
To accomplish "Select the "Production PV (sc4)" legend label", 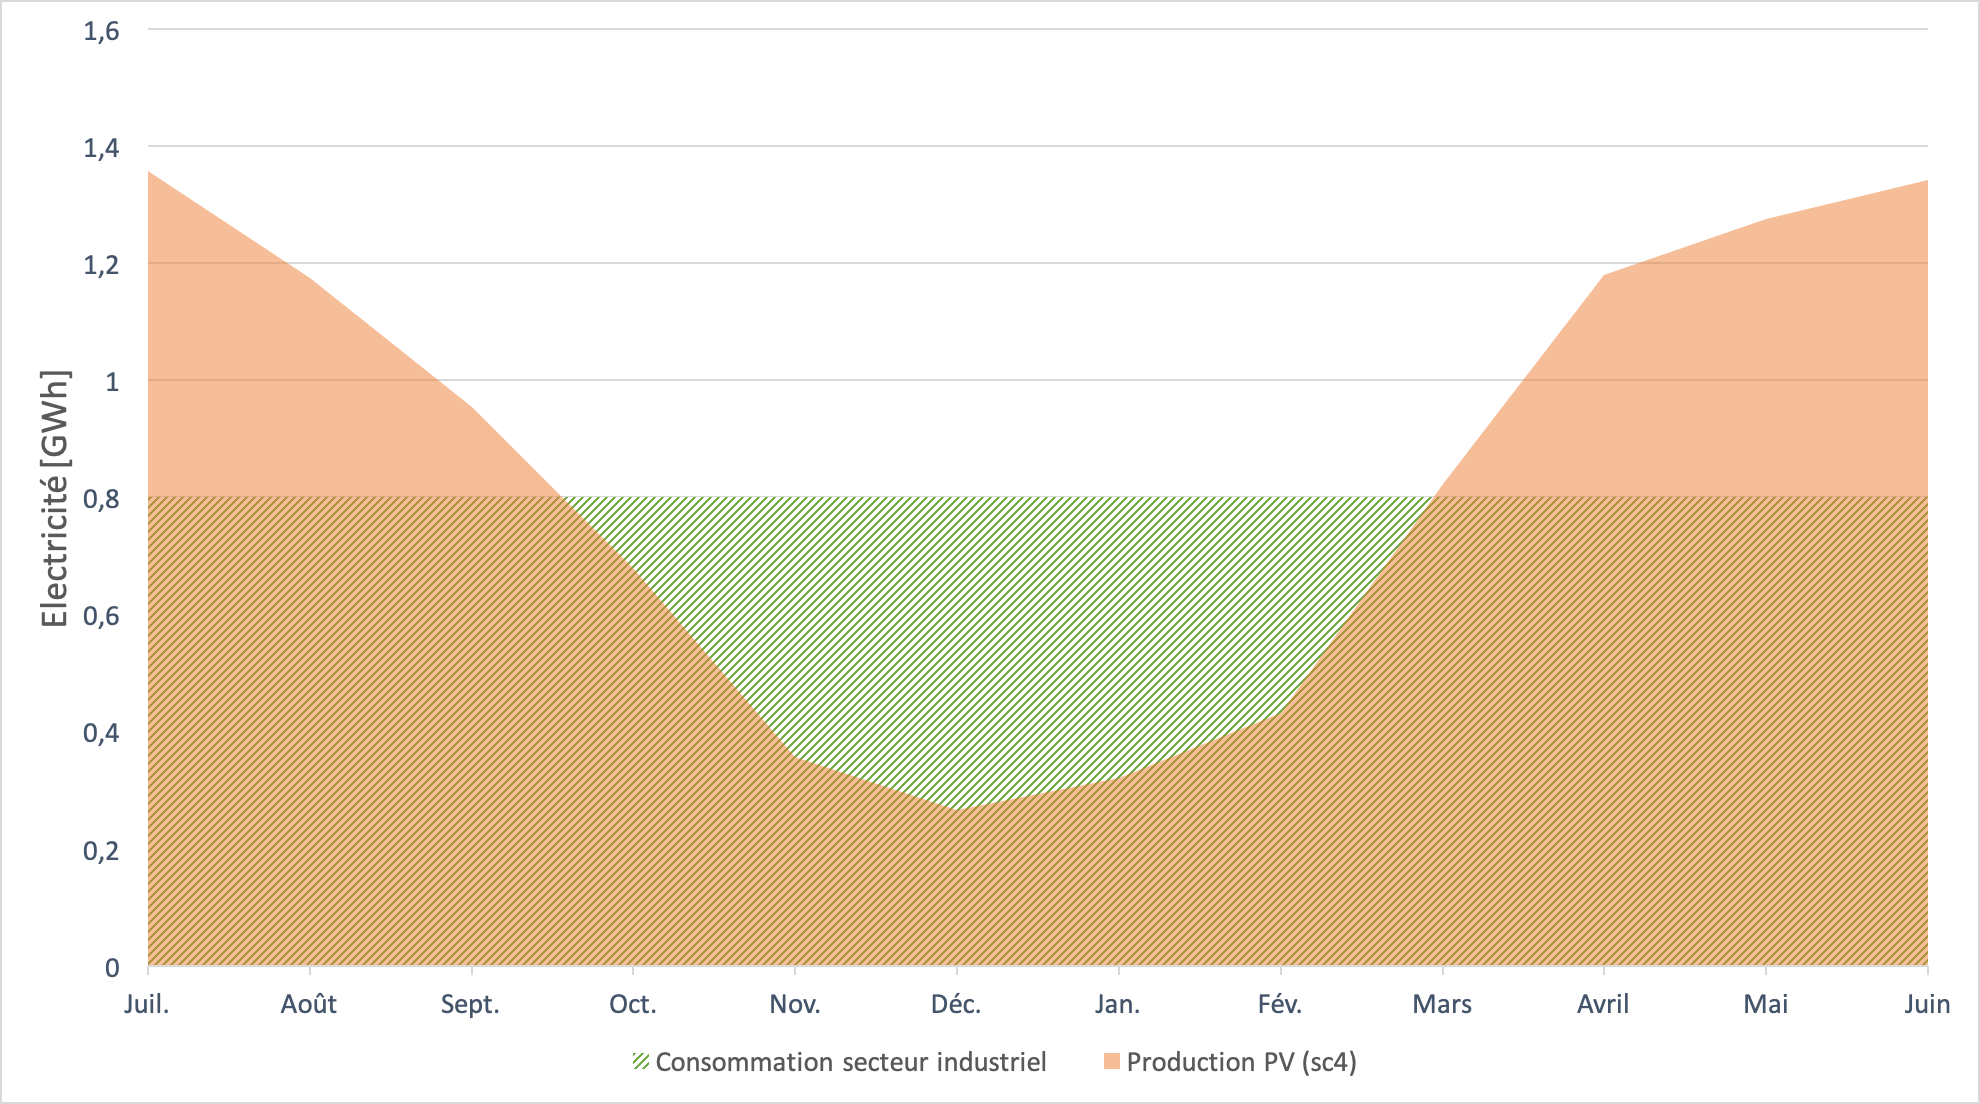I will [1241, 1062].
